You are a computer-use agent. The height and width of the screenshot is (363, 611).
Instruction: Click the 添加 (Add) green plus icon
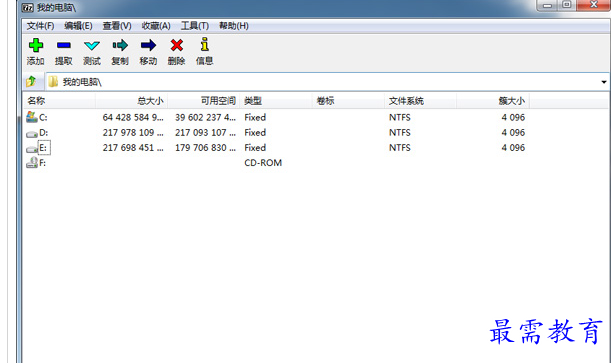point(35,45)
